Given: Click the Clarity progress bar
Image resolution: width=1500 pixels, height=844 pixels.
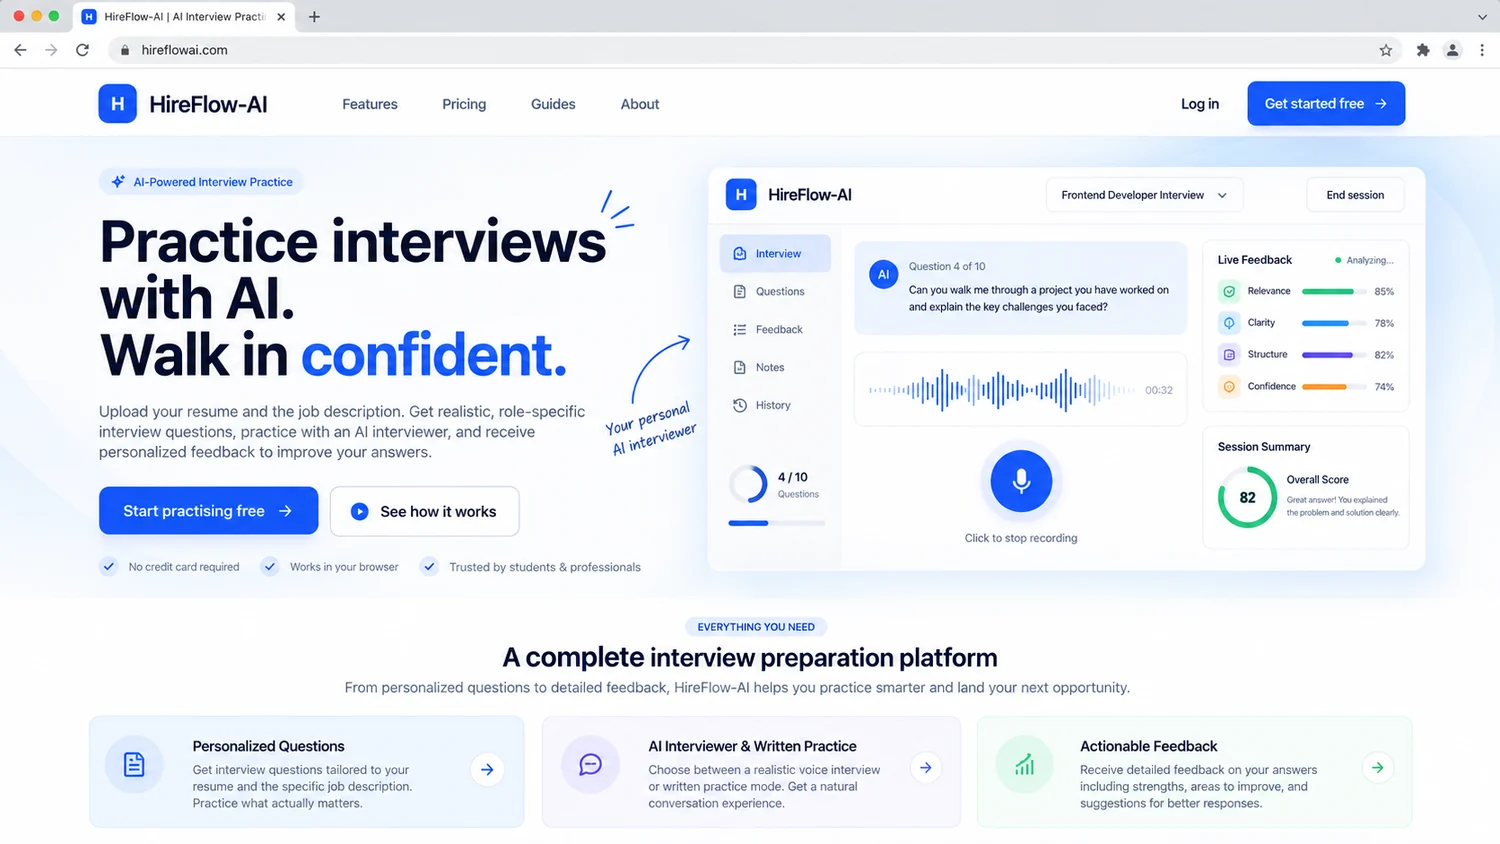Looking at the screenshot, I should pos(1334,323).
